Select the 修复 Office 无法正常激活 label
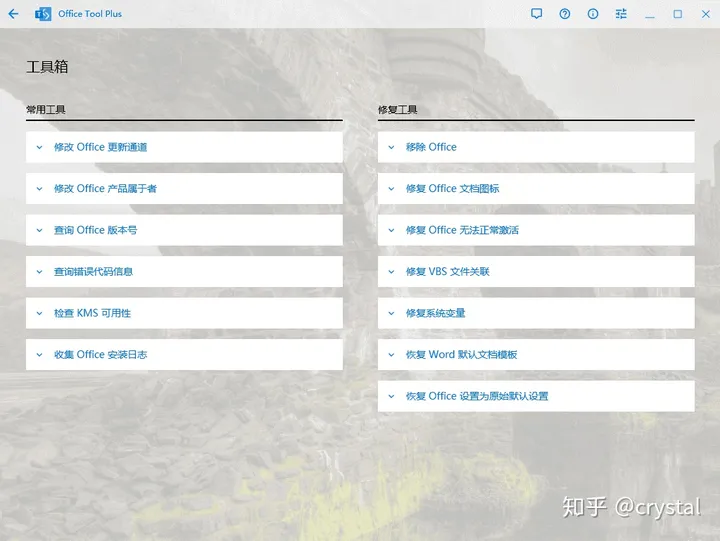 (x=462, y=230)
